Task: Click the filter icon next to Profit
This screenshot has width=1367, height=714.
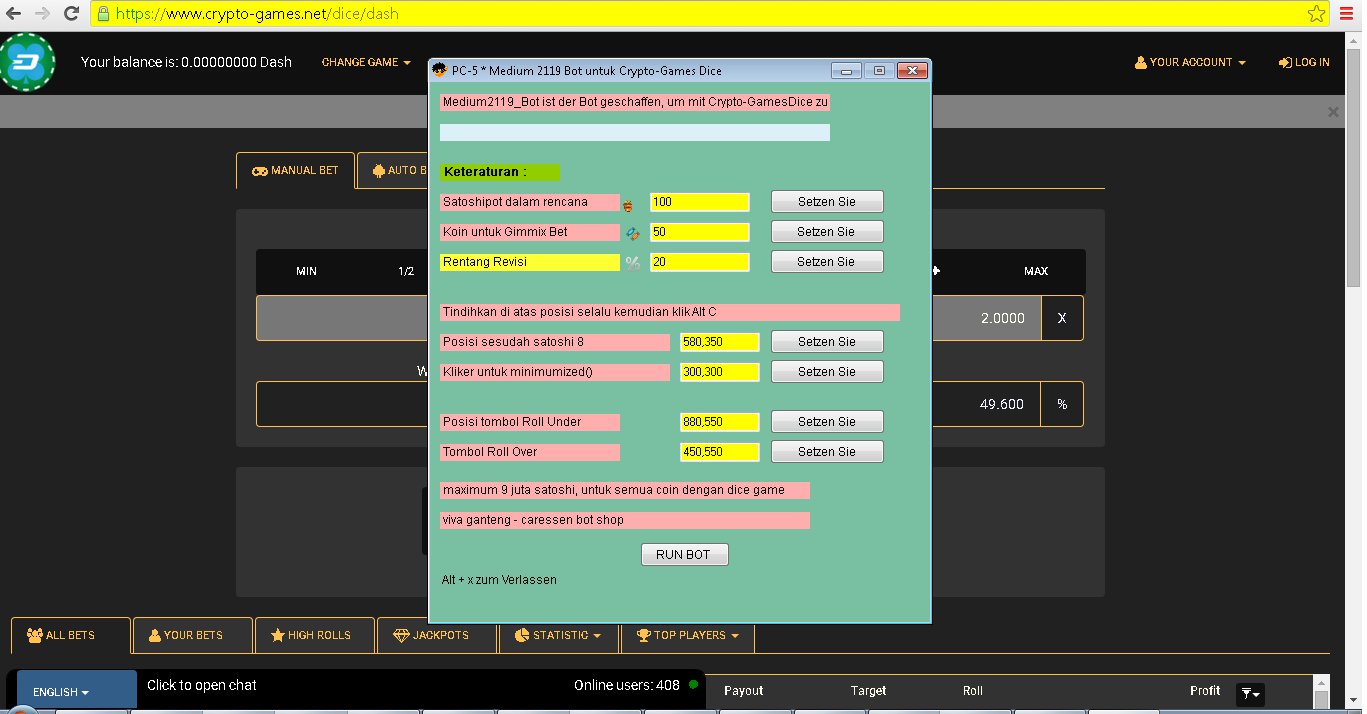Action: [1250, 693]
